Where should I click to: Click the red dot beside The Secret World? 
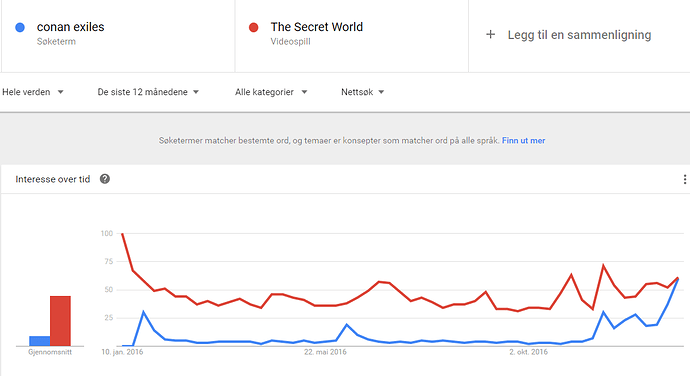coord(253,27)
